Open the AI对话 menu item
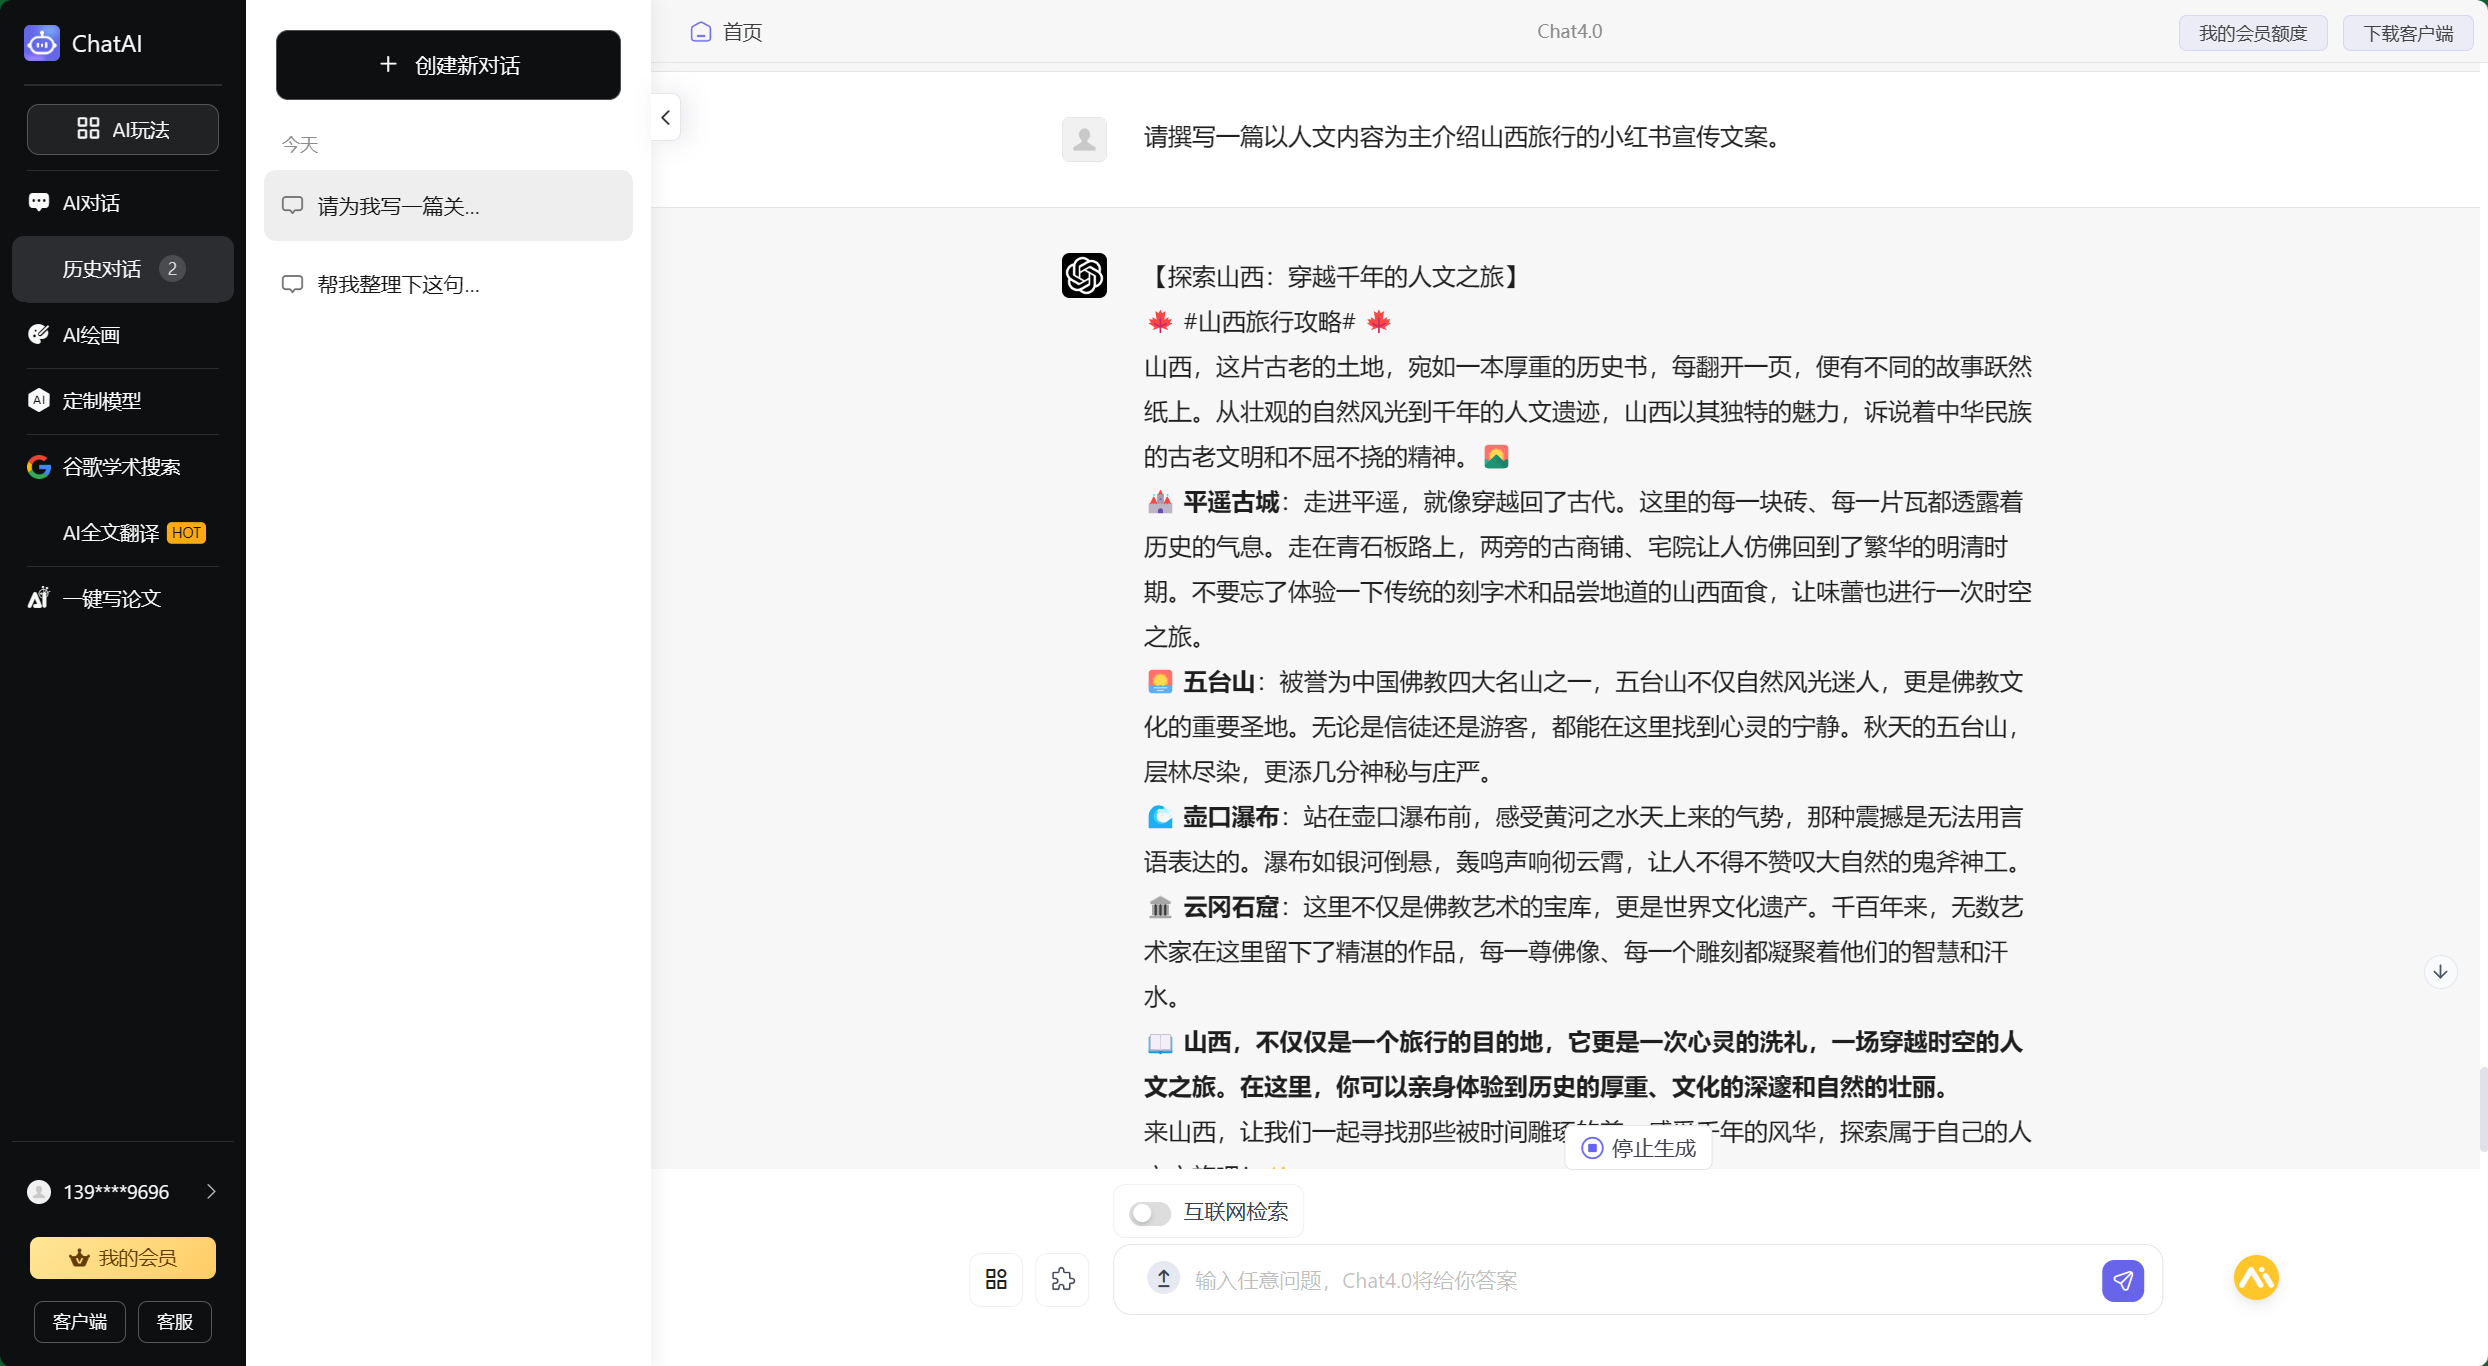2488x1366 pixels. tap(88, 201)
